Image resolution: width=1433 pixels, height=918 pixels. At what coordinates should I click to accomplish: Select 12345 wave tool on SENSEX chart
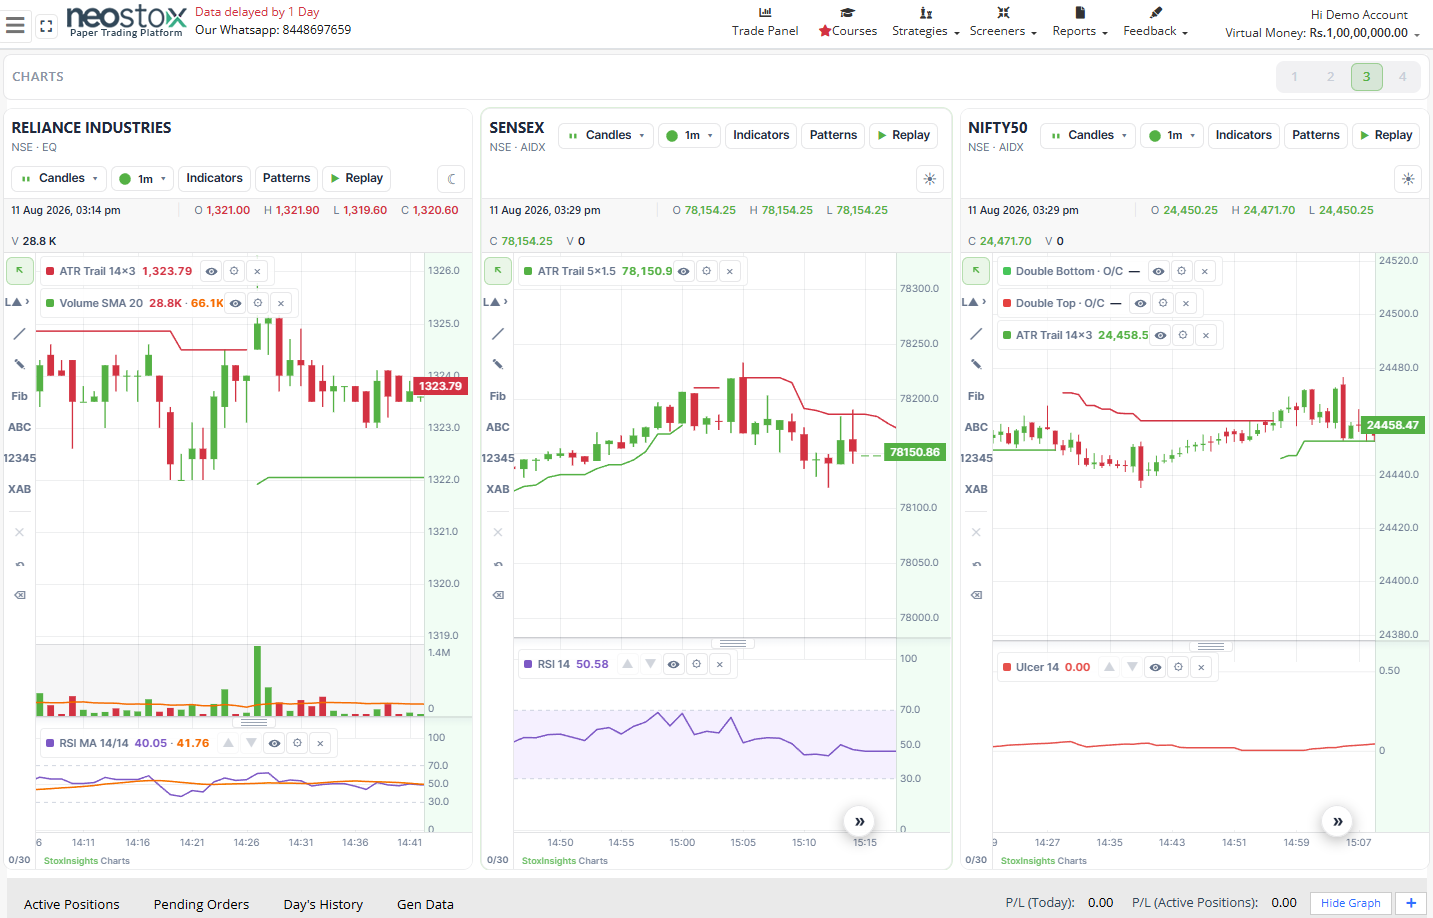(498, 458)
